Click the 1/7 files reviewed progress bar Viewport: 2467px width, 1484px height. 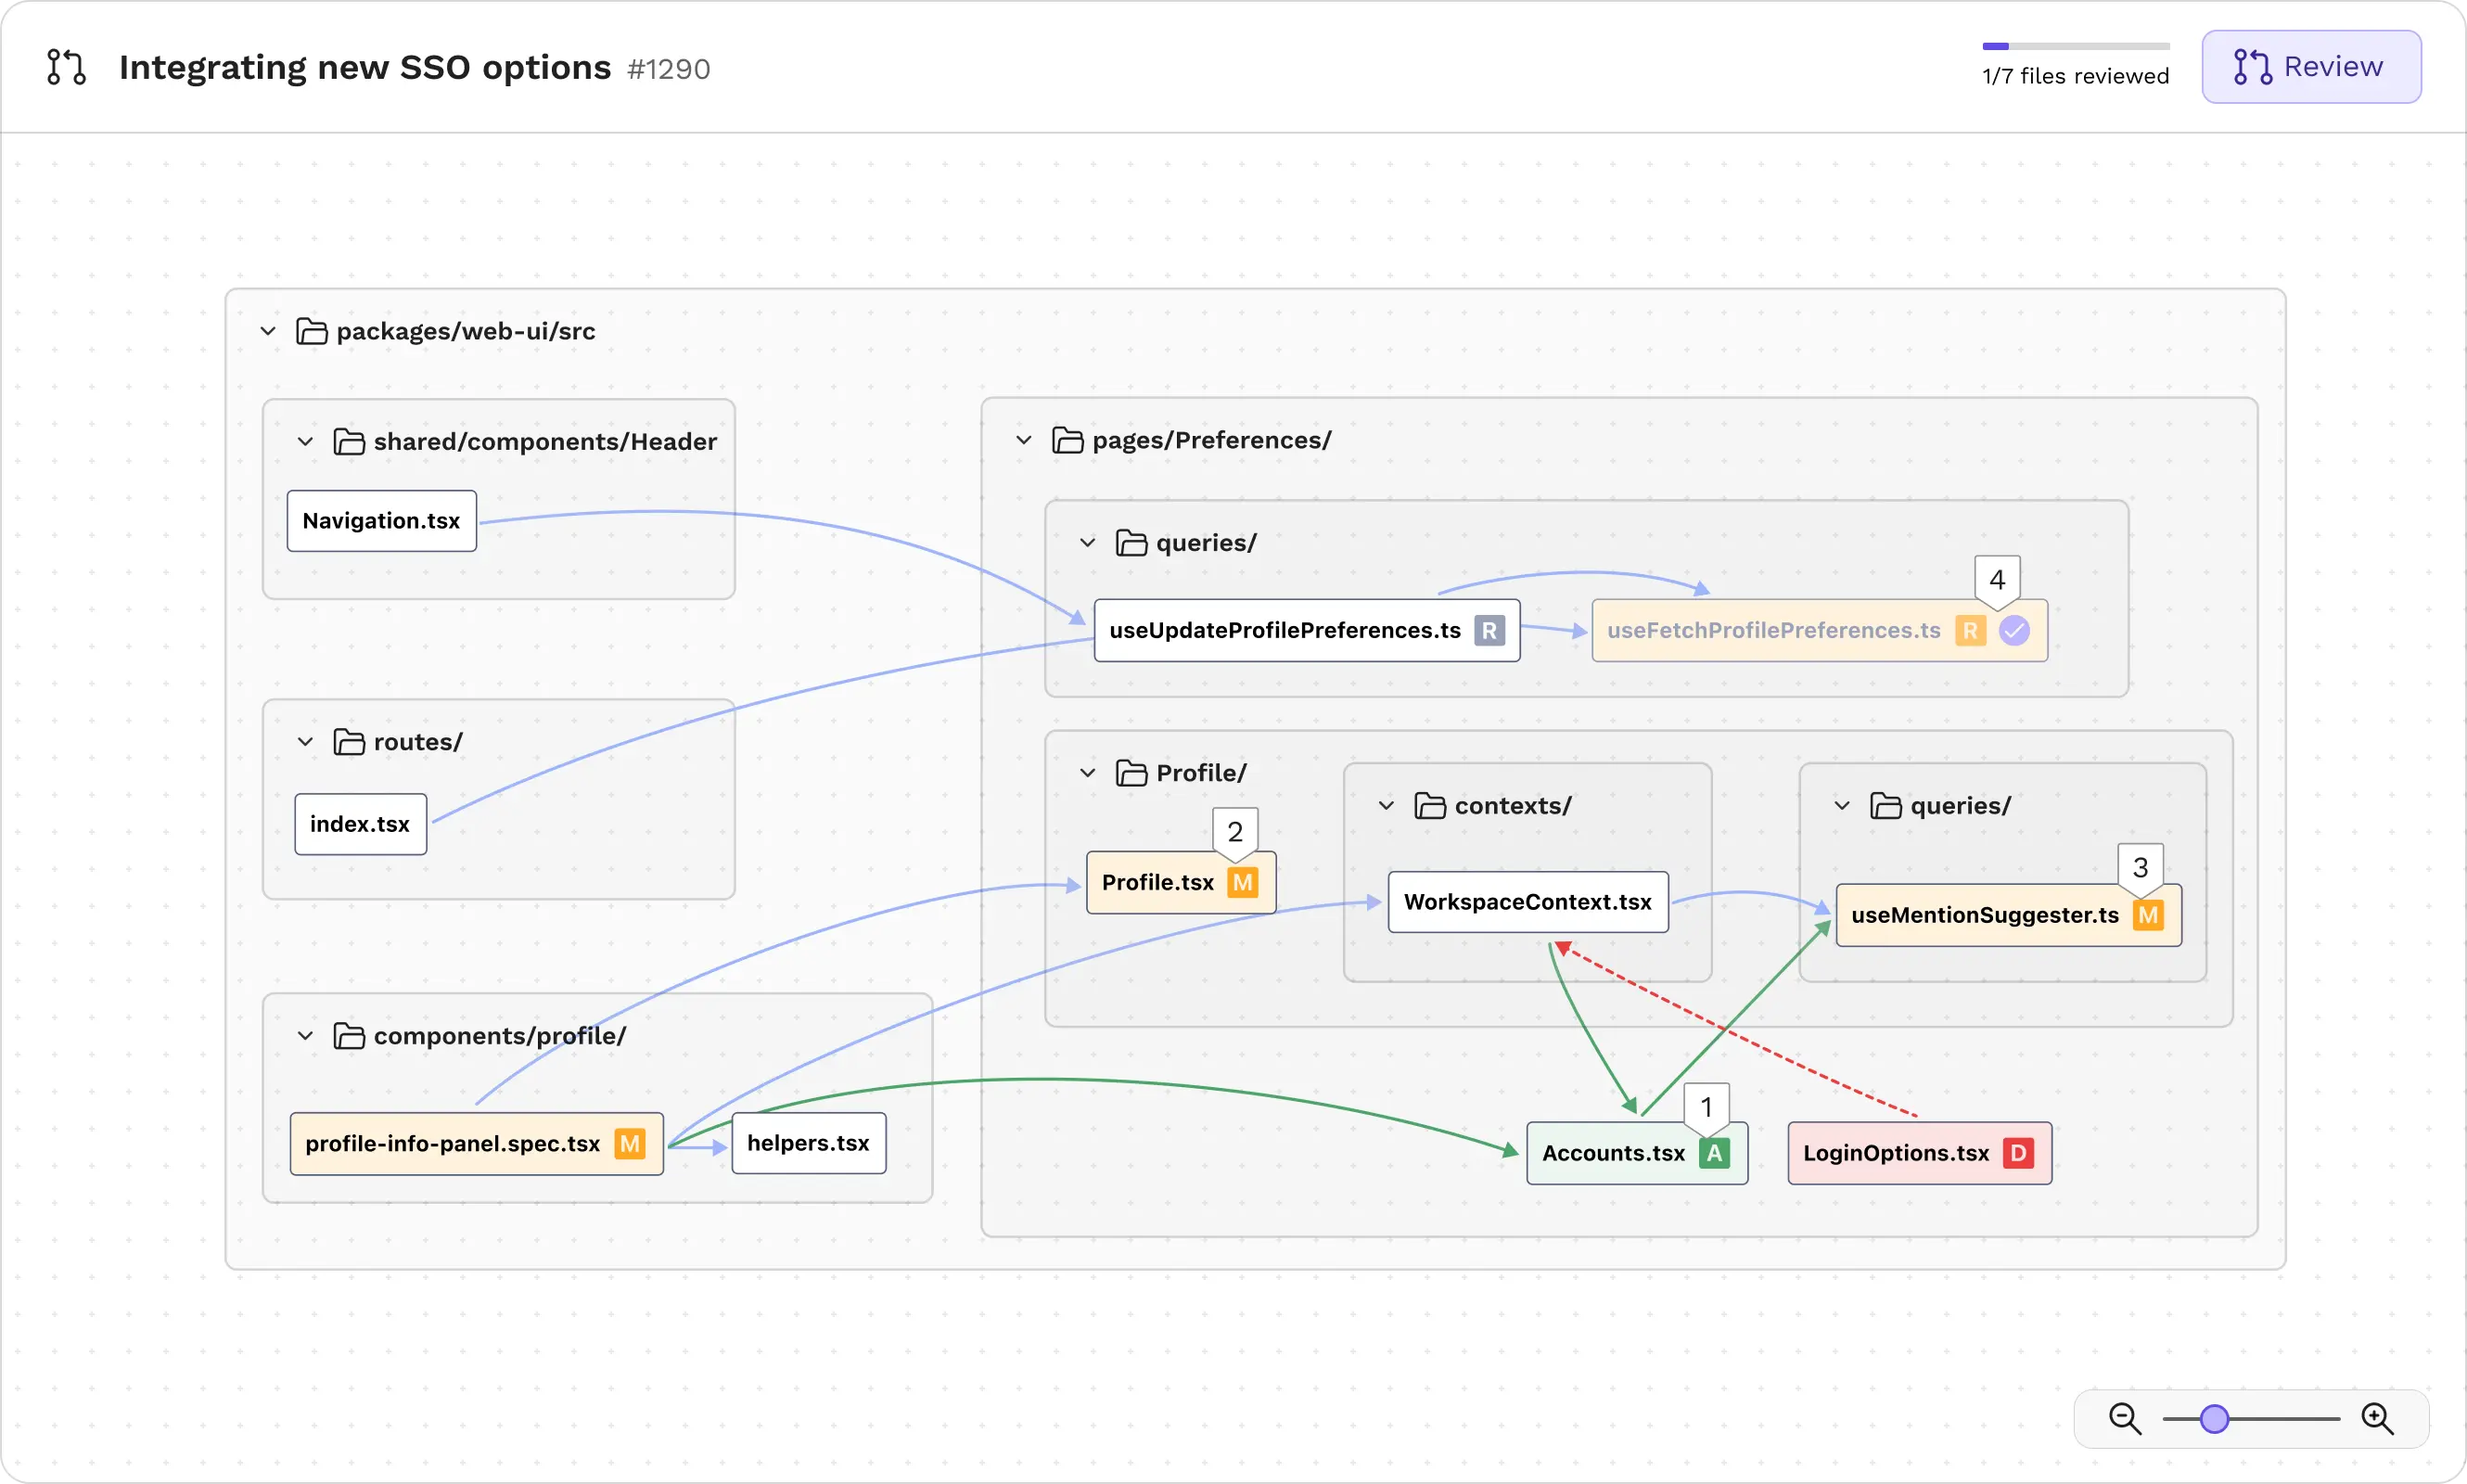point(2076,46)
